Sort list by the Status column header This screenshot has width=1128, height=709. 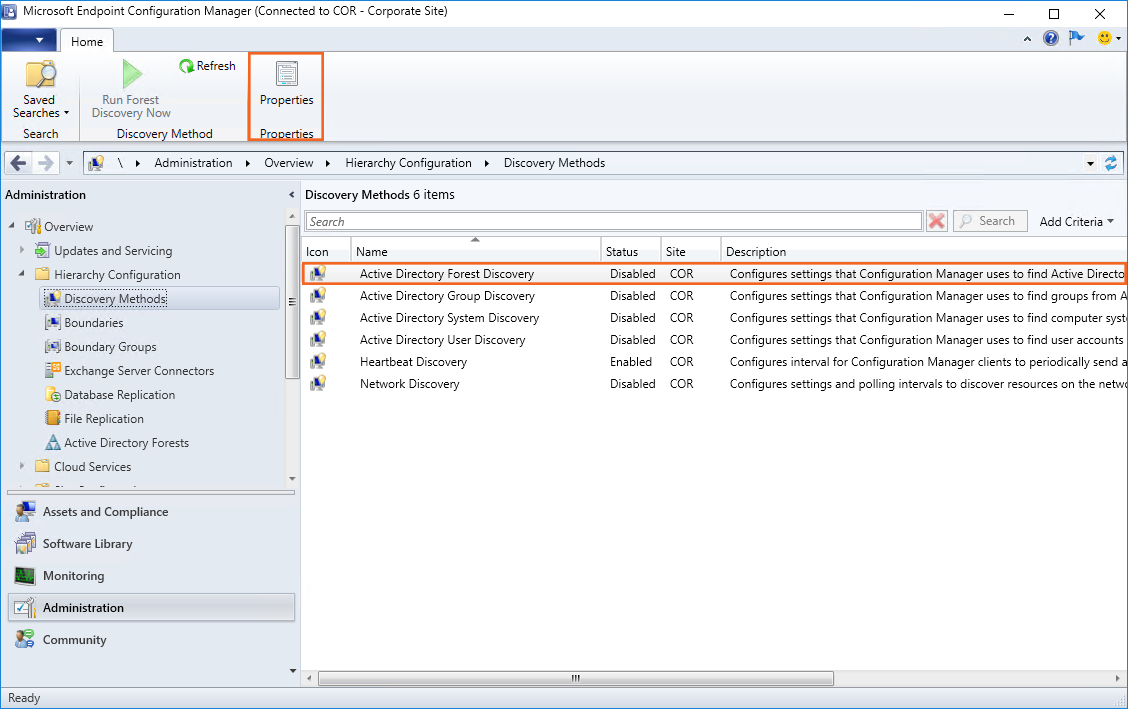pos(630,252)
